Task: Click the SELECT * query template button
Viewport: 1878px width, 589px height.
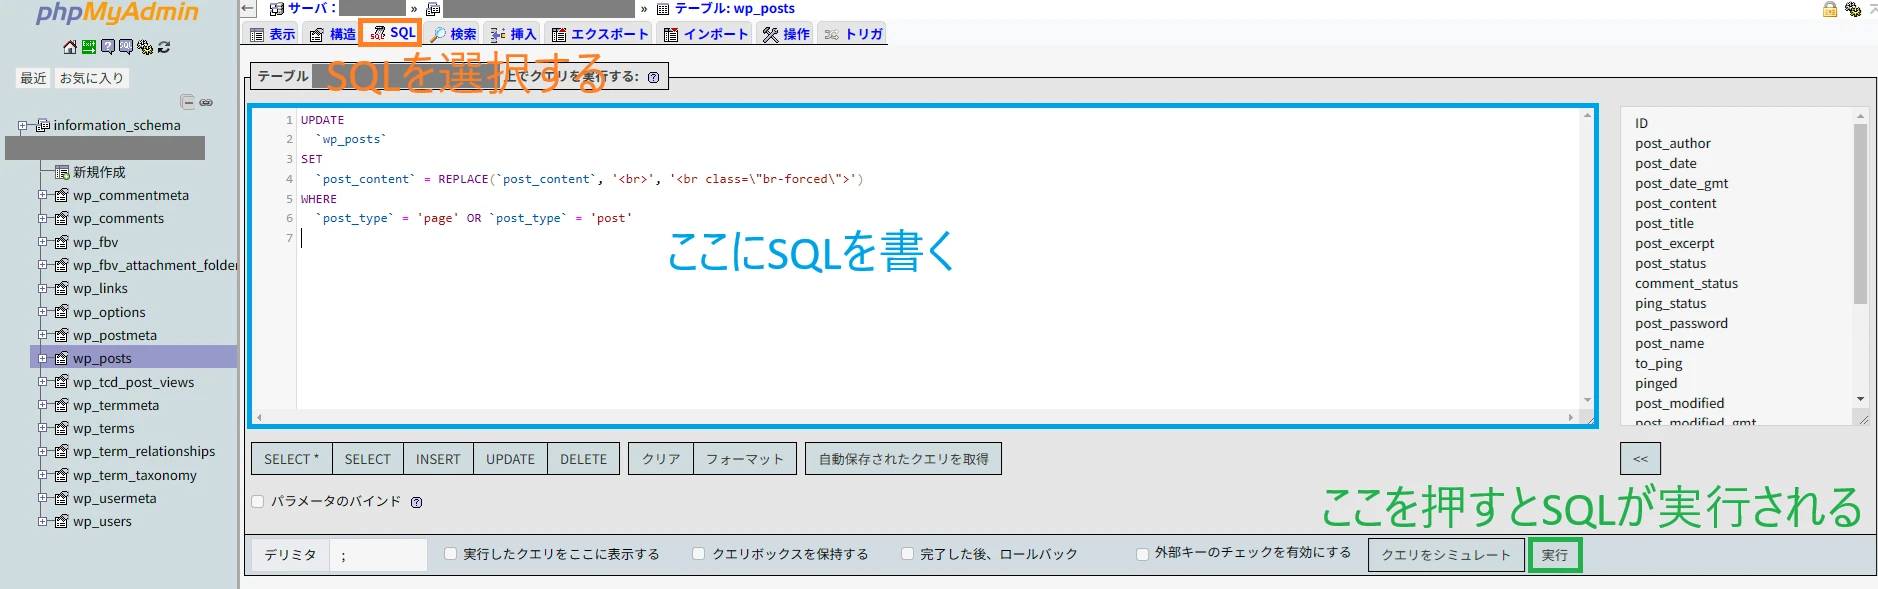Action: coord(291,459)
